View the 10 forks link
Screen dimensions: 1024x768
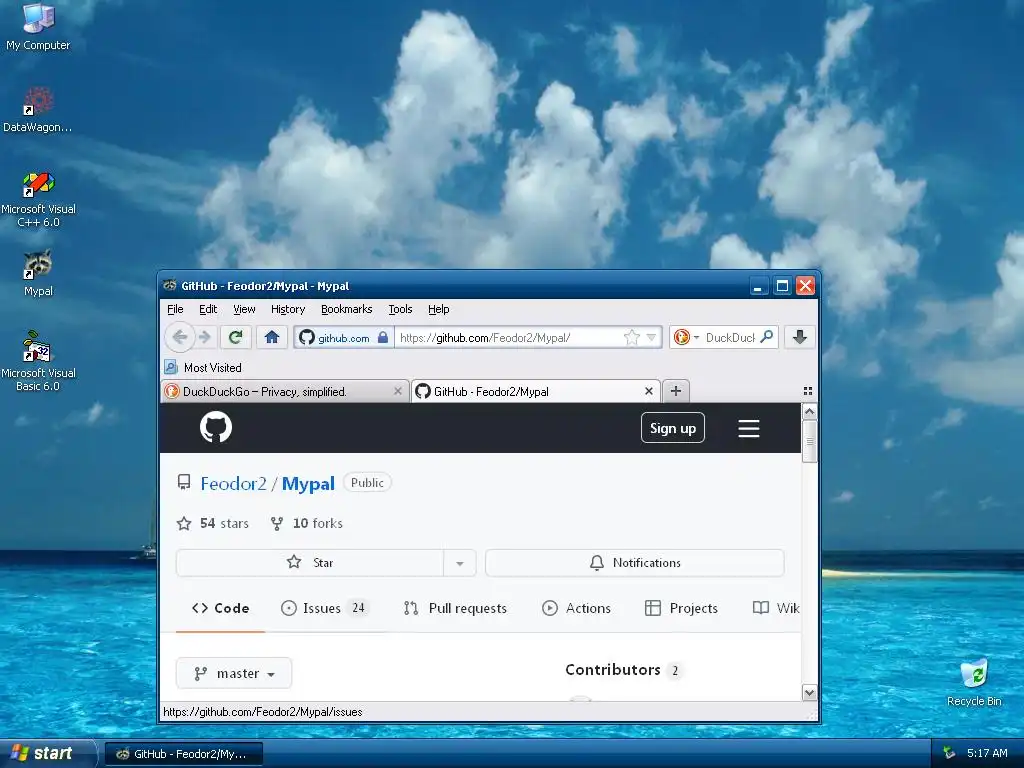click(306, 523)
